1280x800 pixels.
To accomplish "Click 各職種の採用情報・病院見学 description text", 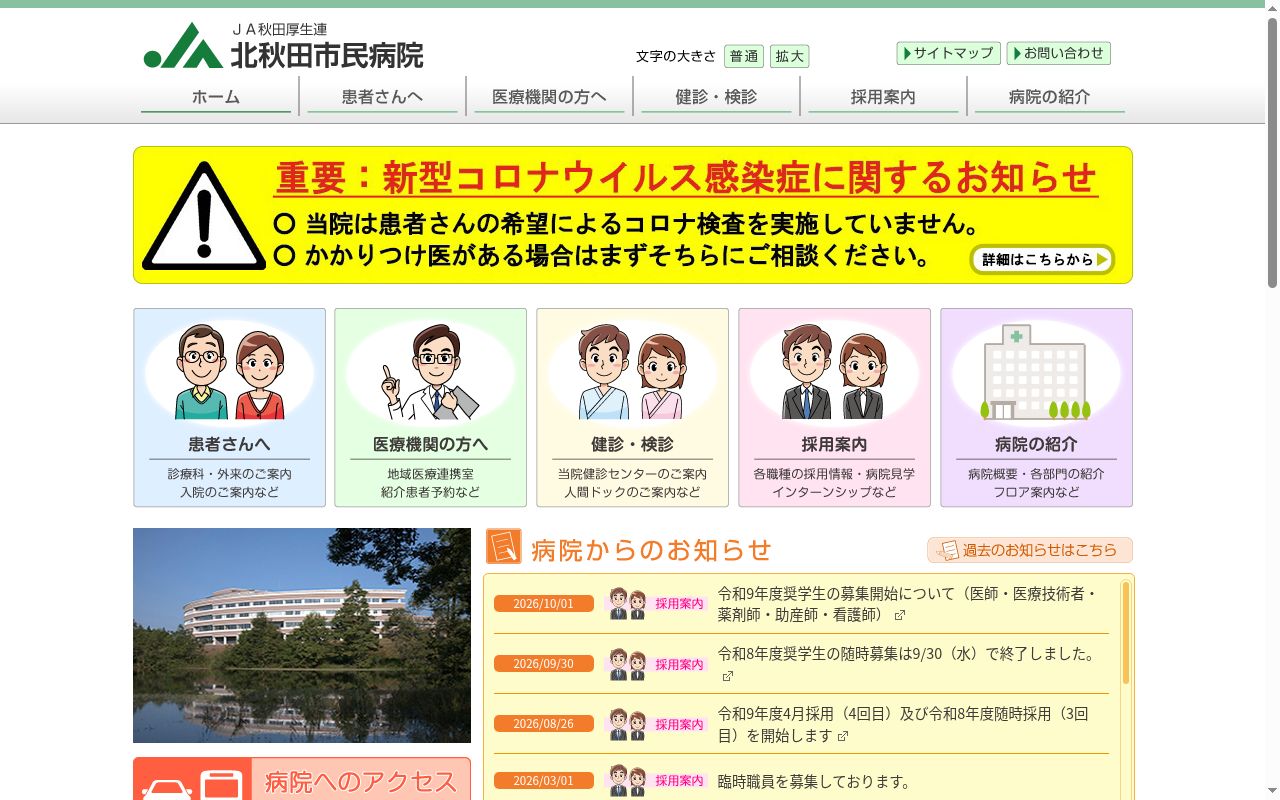I will (x=834, y=474).
